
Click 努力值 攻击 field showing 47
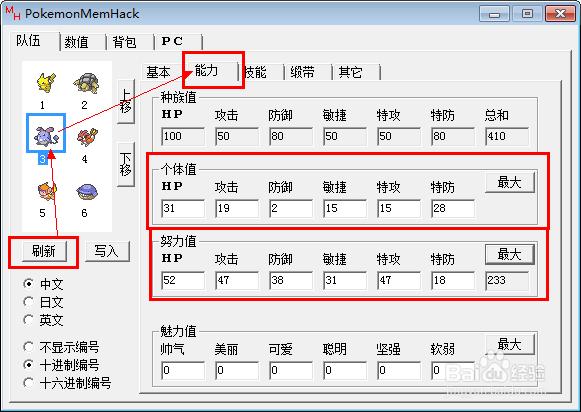point(237,280)
